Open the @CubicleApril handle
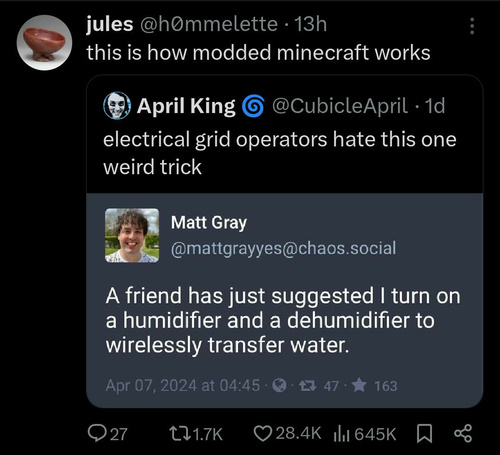 click(340, 106)
